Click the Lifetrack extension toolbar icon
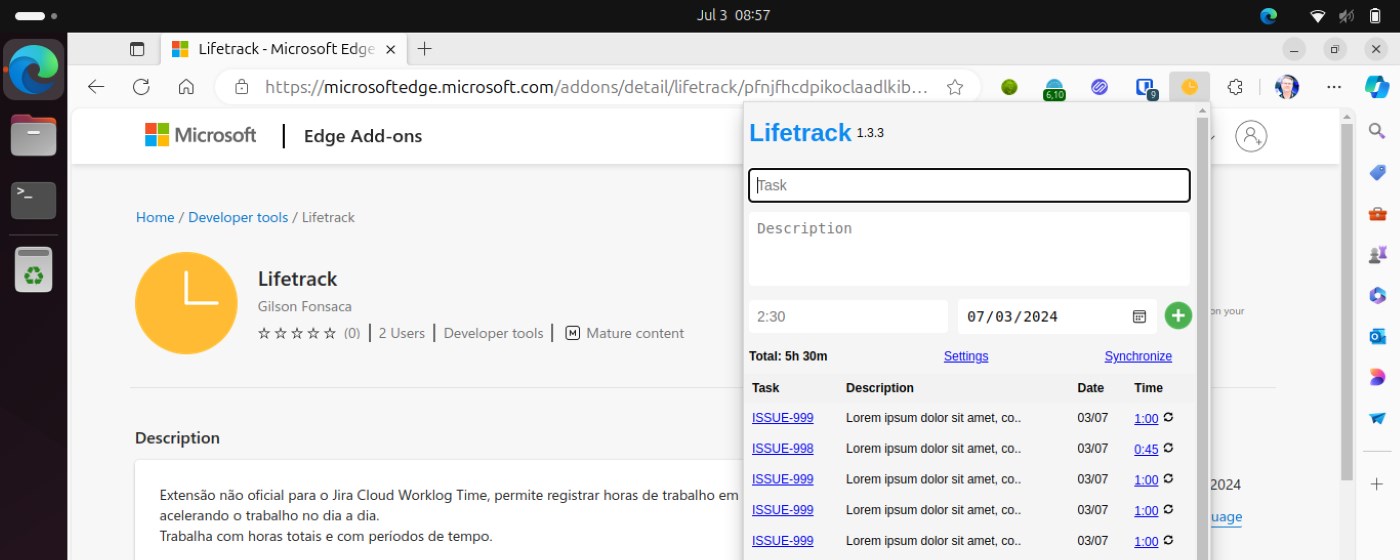The image size is (1400, 560). tap(1189, 87)
